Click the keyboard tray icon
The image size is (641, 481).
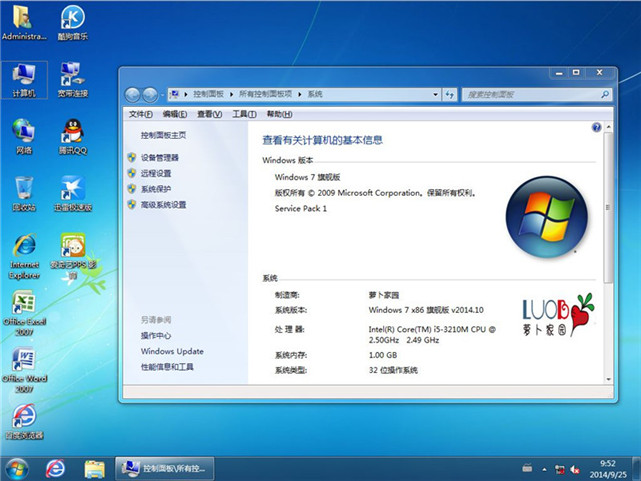pyautogui.click(x=527, y=468)
